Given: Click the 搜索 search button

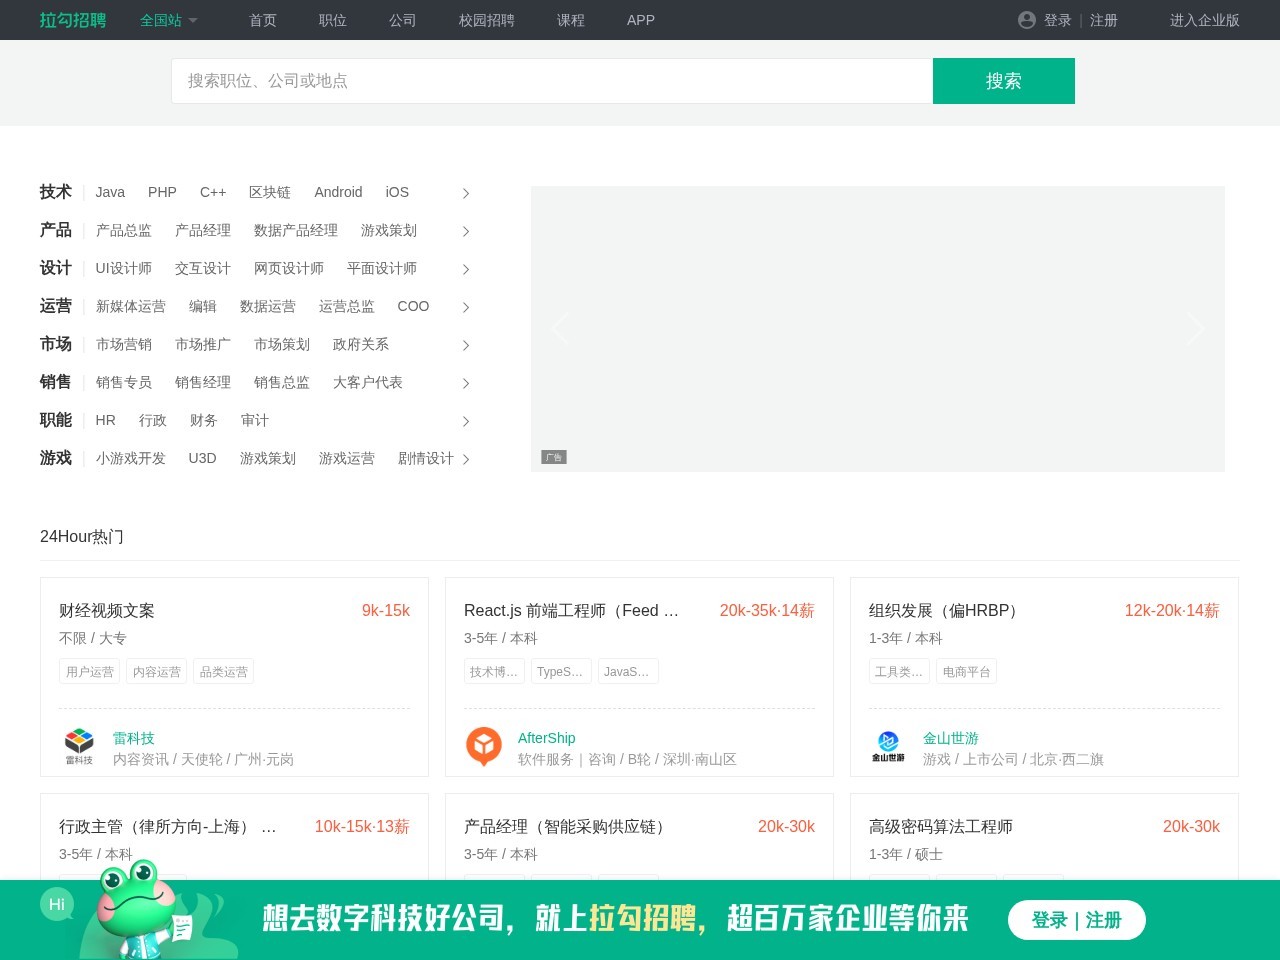Looking at the screenshot, I should pyautogui.click(x=1003, y=81).
